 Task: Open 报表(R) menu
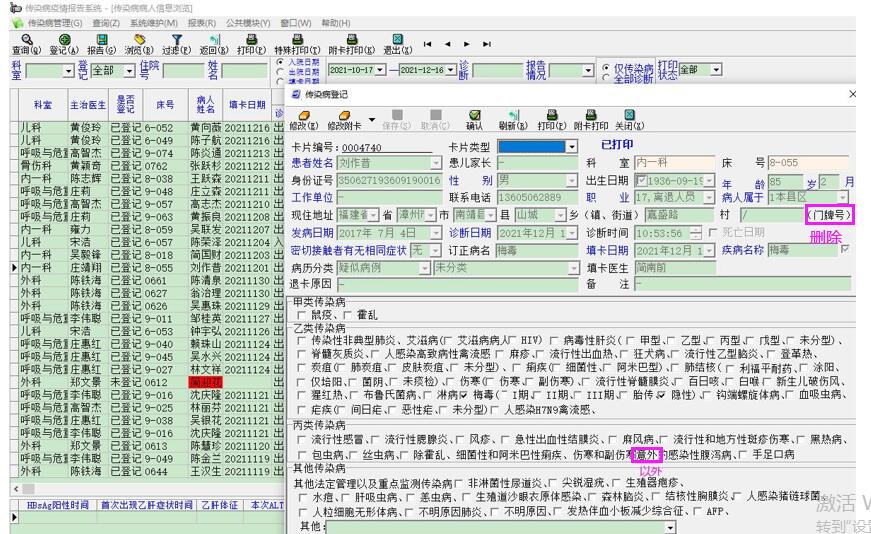[202, 23]
